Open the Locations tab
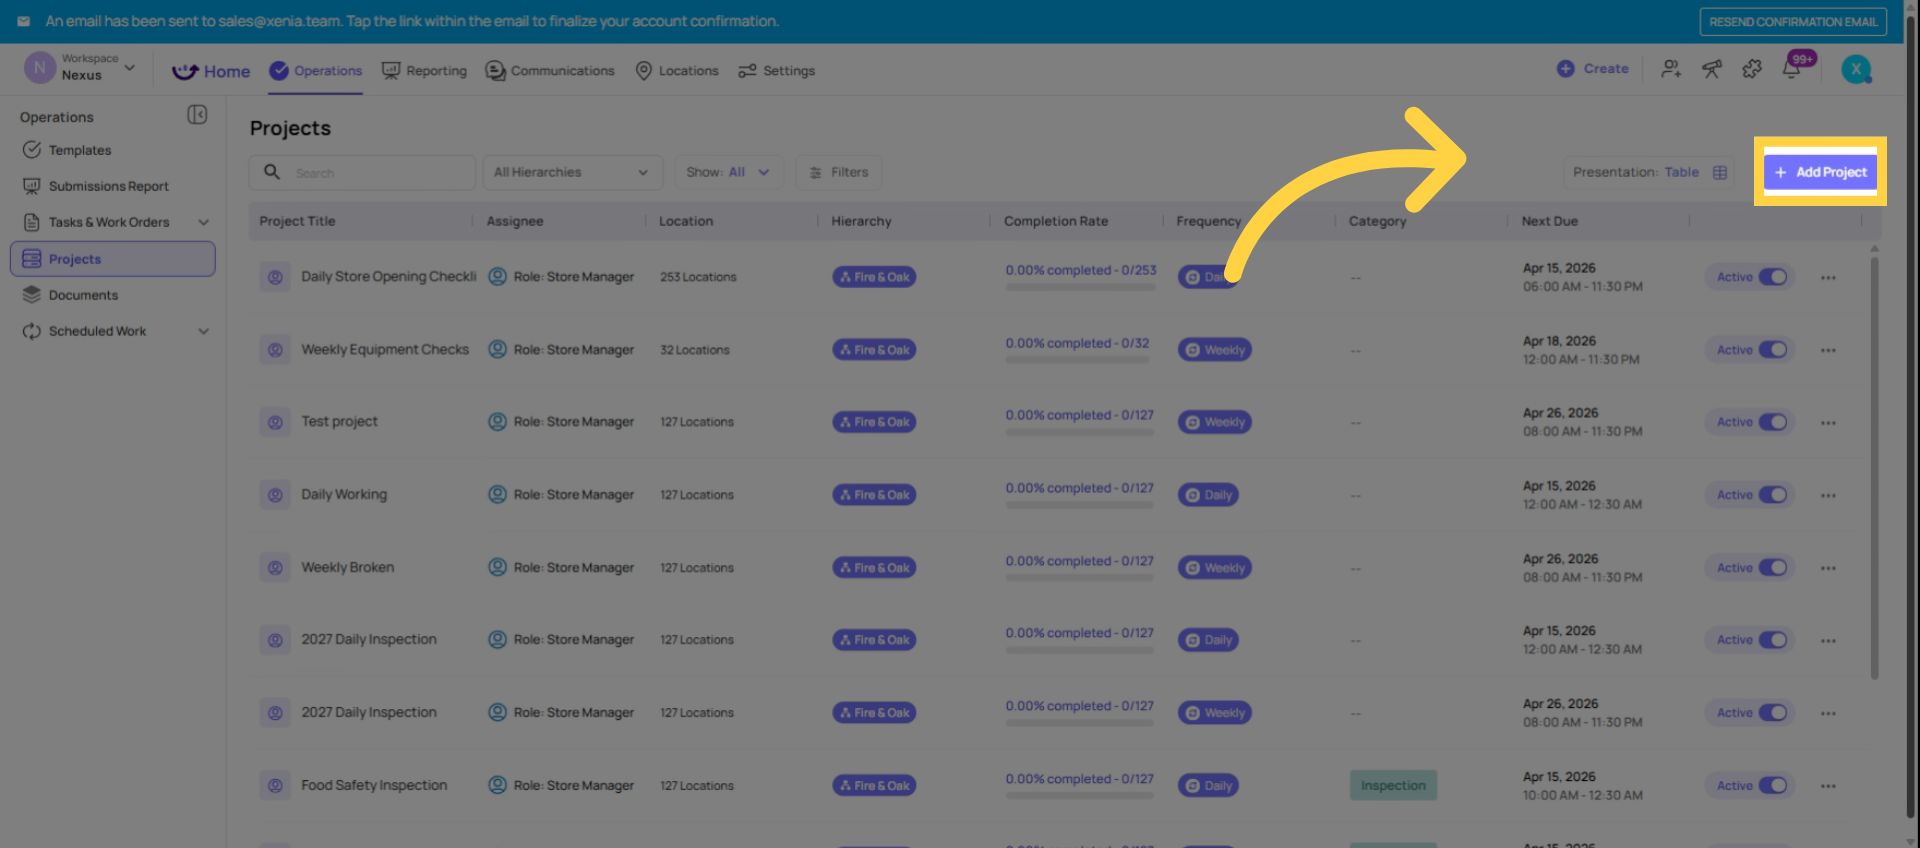1920x848 pixels. tap(677, 71)
